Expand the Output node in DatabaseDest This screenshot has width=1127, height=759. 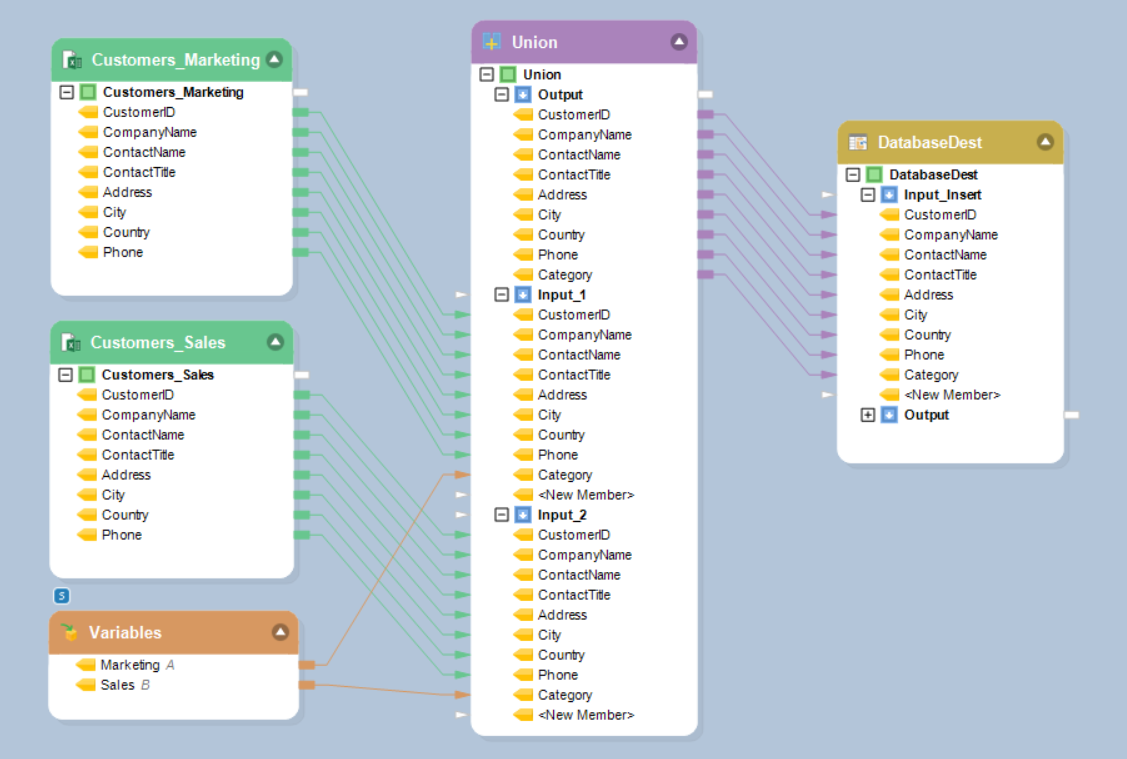point(868,415)
